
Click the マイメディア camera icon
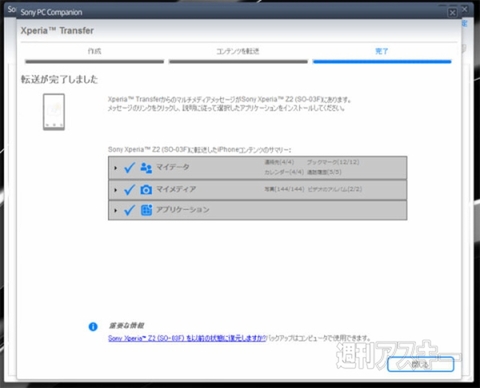[146, 190]
